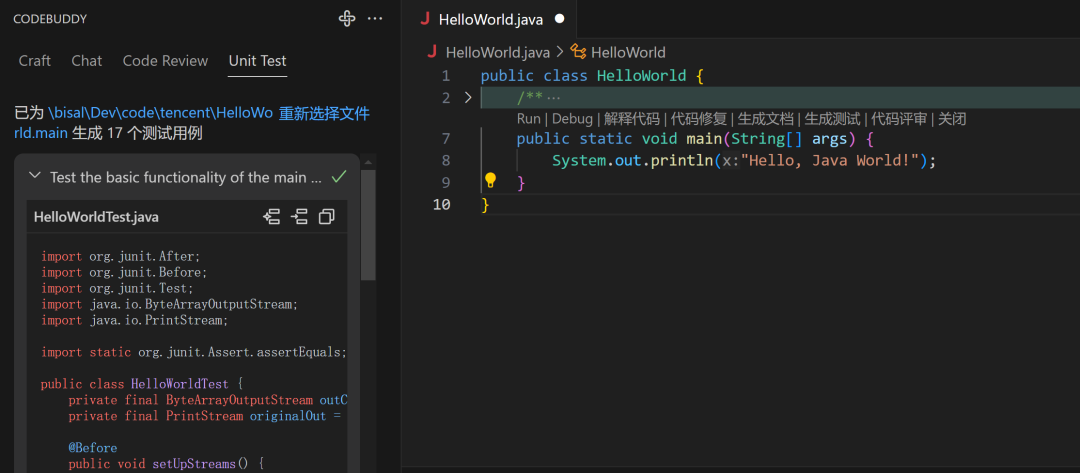Collapse the 'Test the basic functionality' test case
1080x473 pixels.
coord(34,176)
